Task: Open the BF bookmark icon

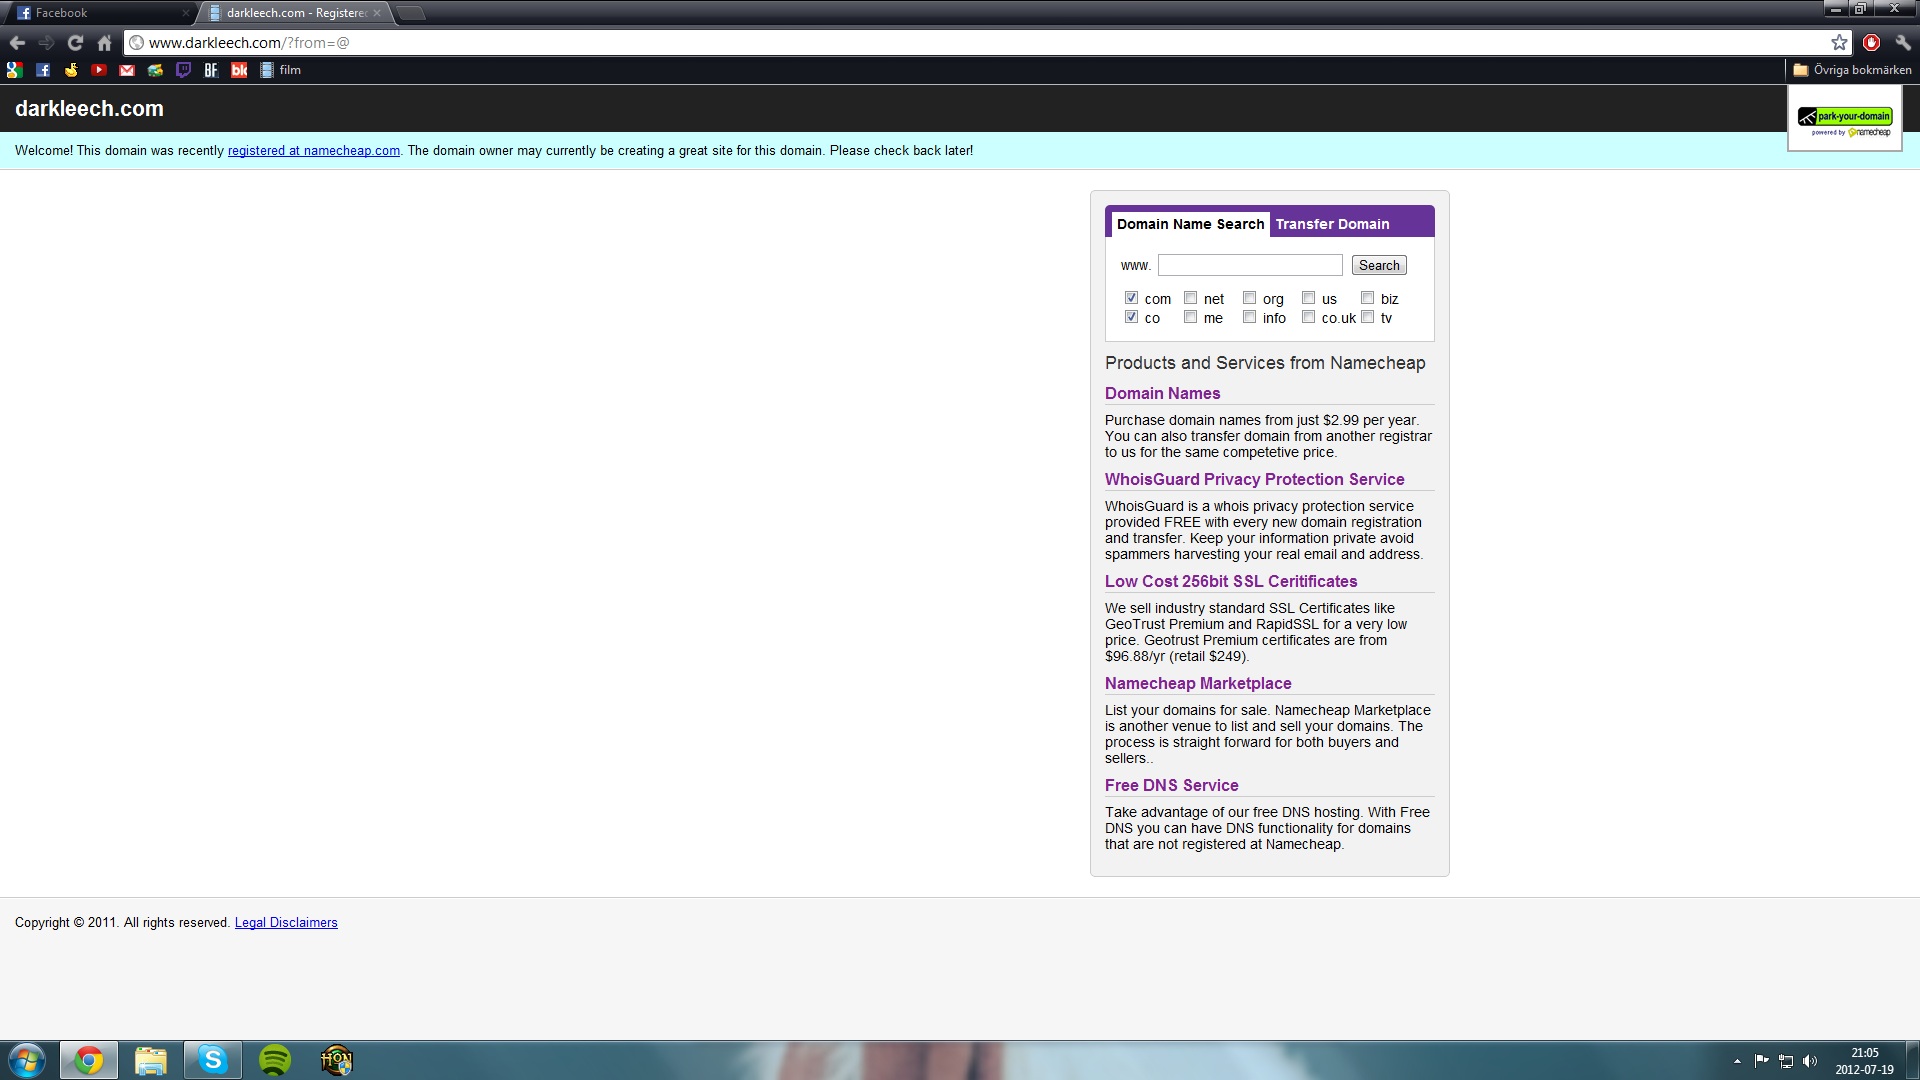Action: 211,70
